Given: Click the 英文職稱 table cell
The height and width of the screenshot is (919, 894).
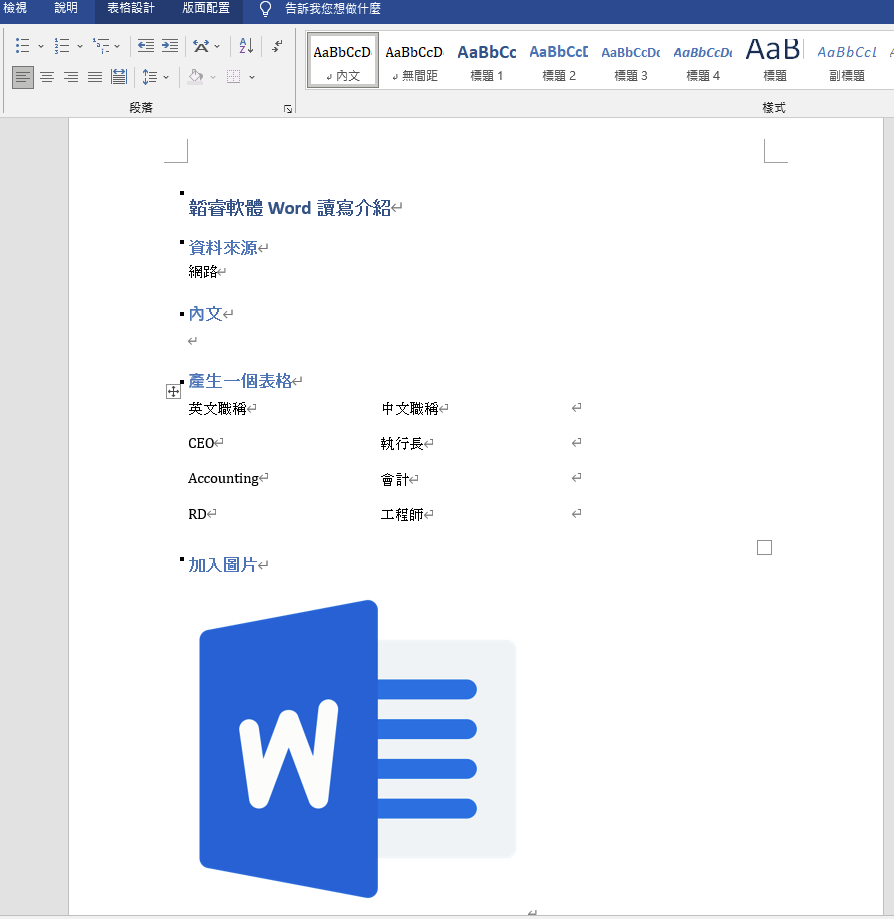Looking at the screenshot, I should pyautogui.click(x=217, y=409).
